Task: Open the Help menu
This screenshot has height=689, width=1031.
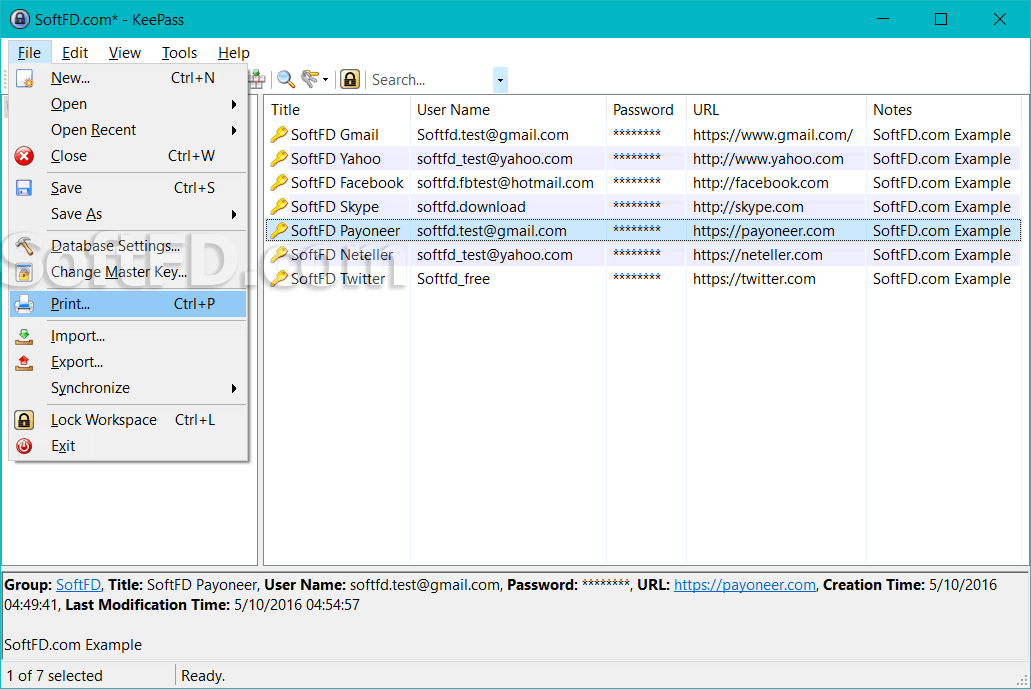Action: (x=233, y=53)
